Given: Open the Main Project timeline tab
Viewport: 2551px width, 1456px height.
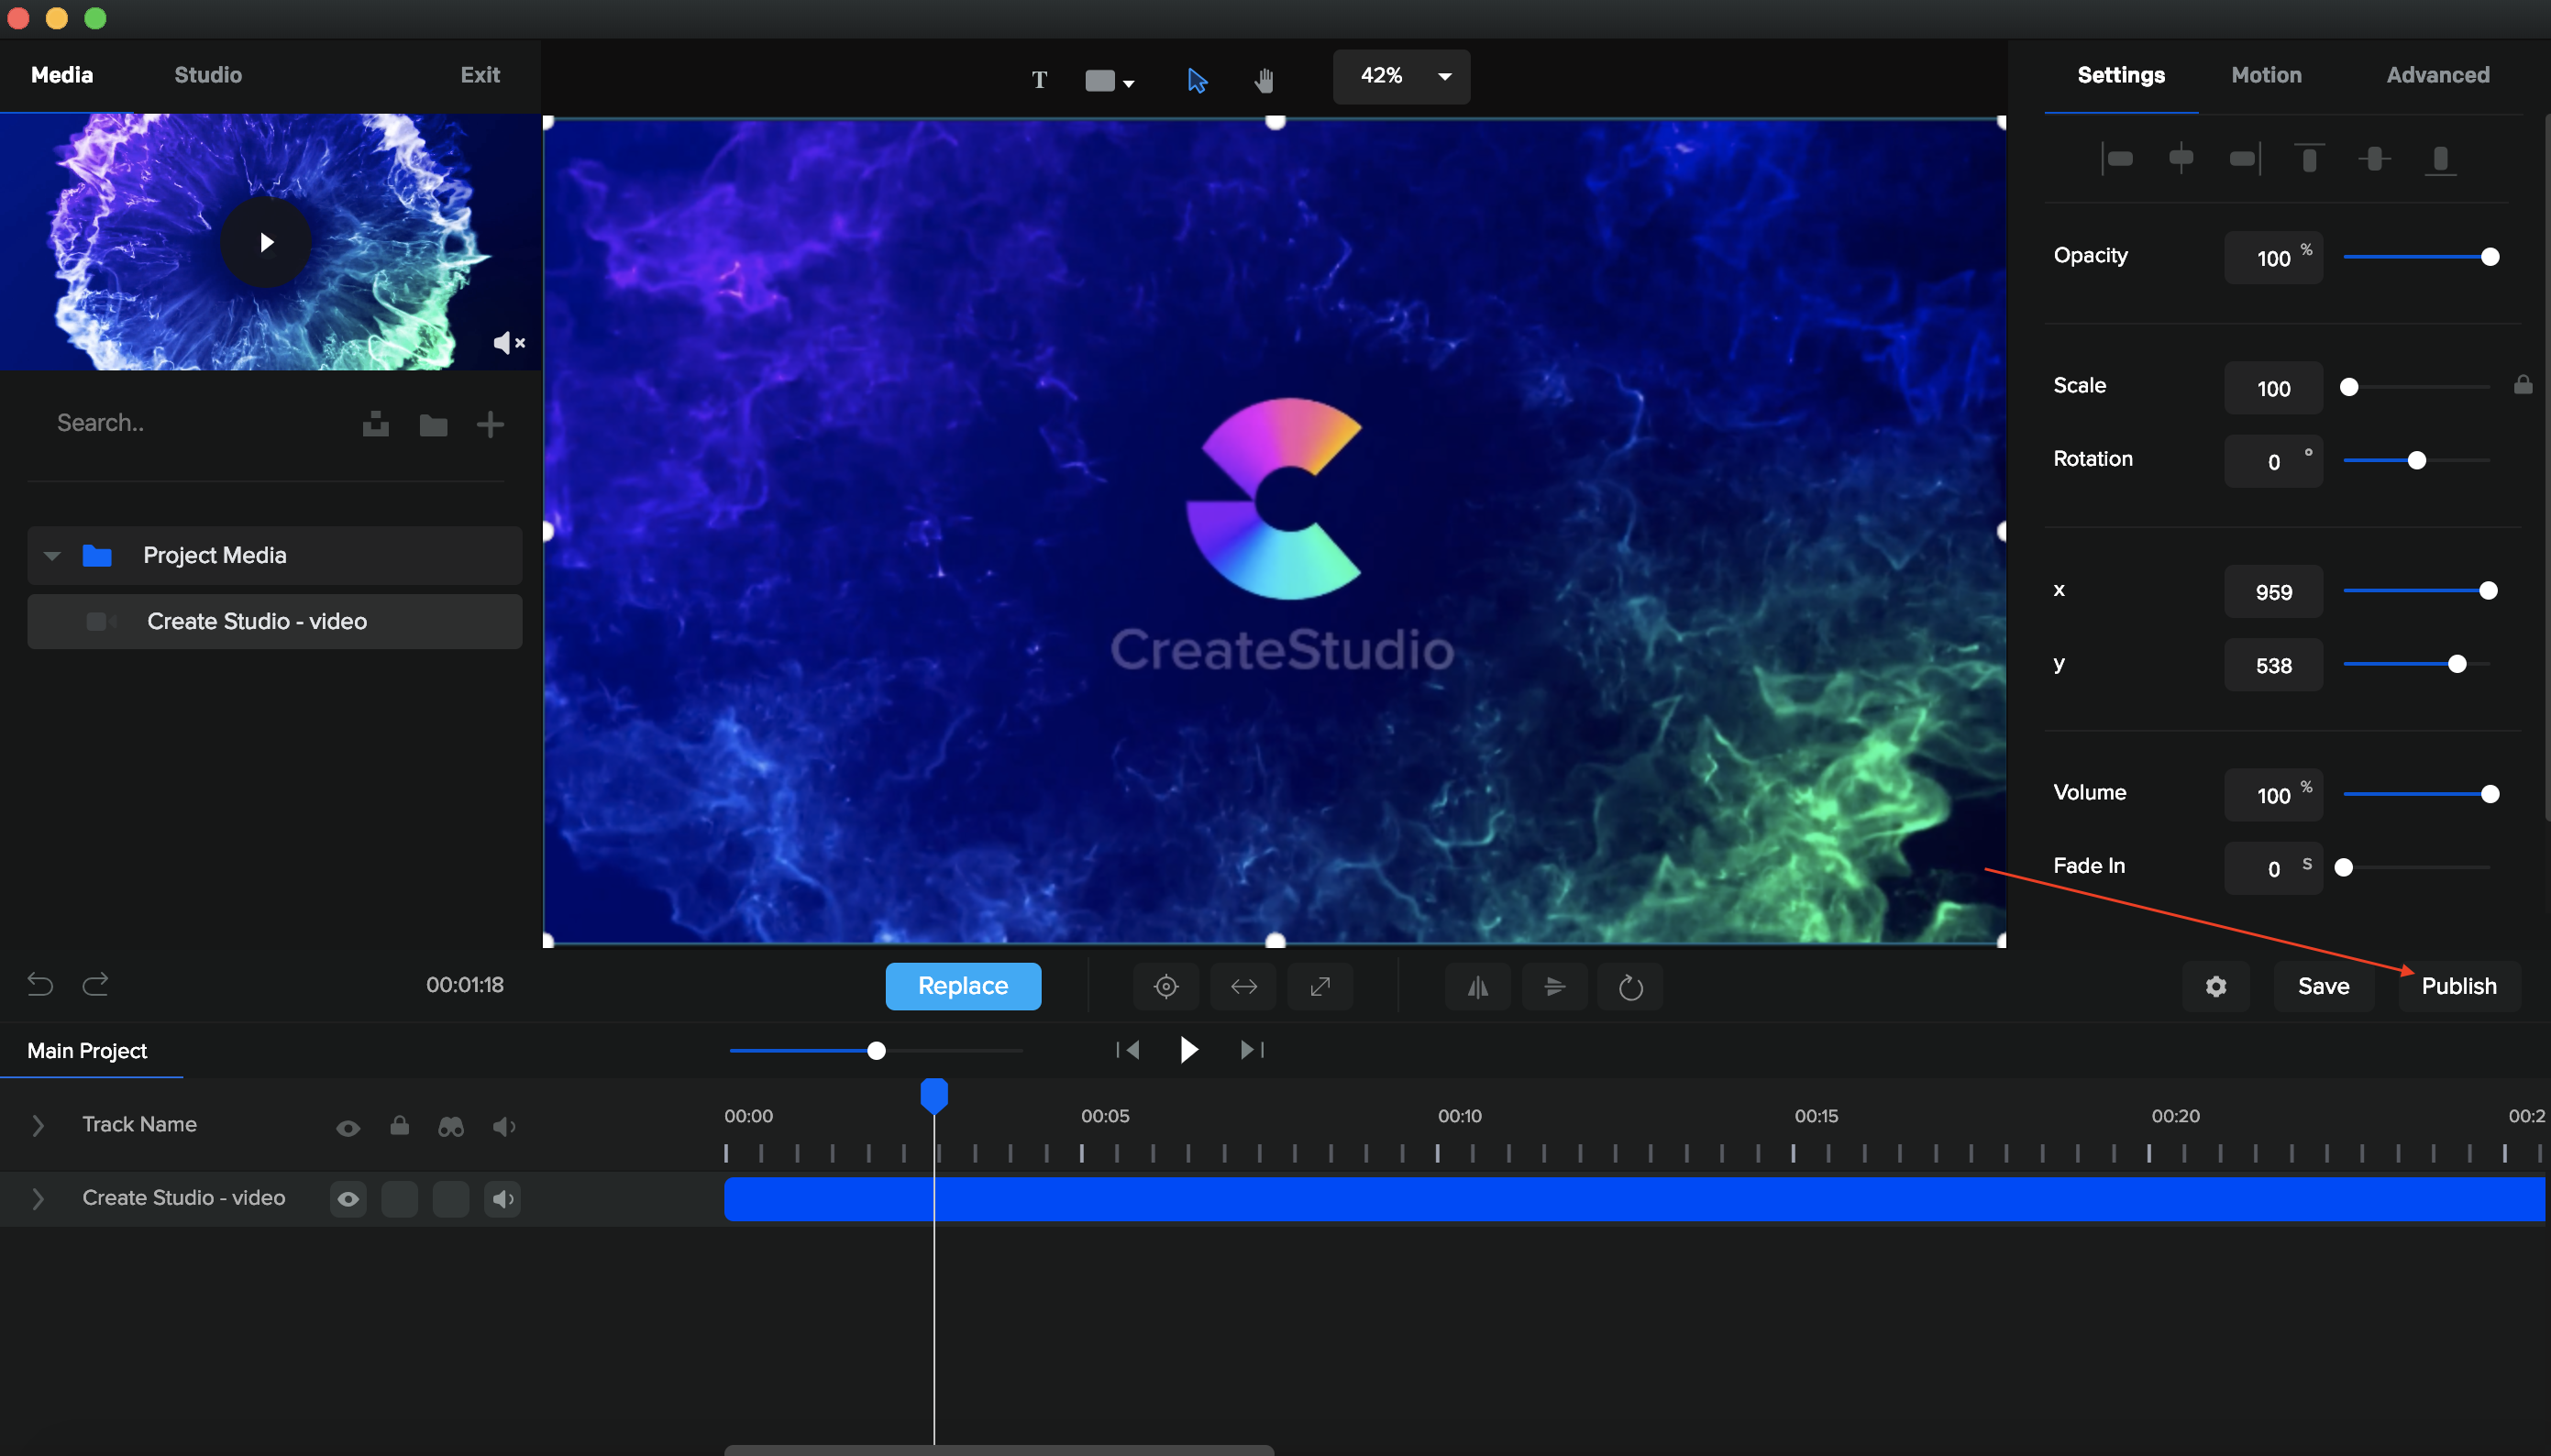Looking at the screenshot, I should pyautogui.click(x=87, y=1051).
